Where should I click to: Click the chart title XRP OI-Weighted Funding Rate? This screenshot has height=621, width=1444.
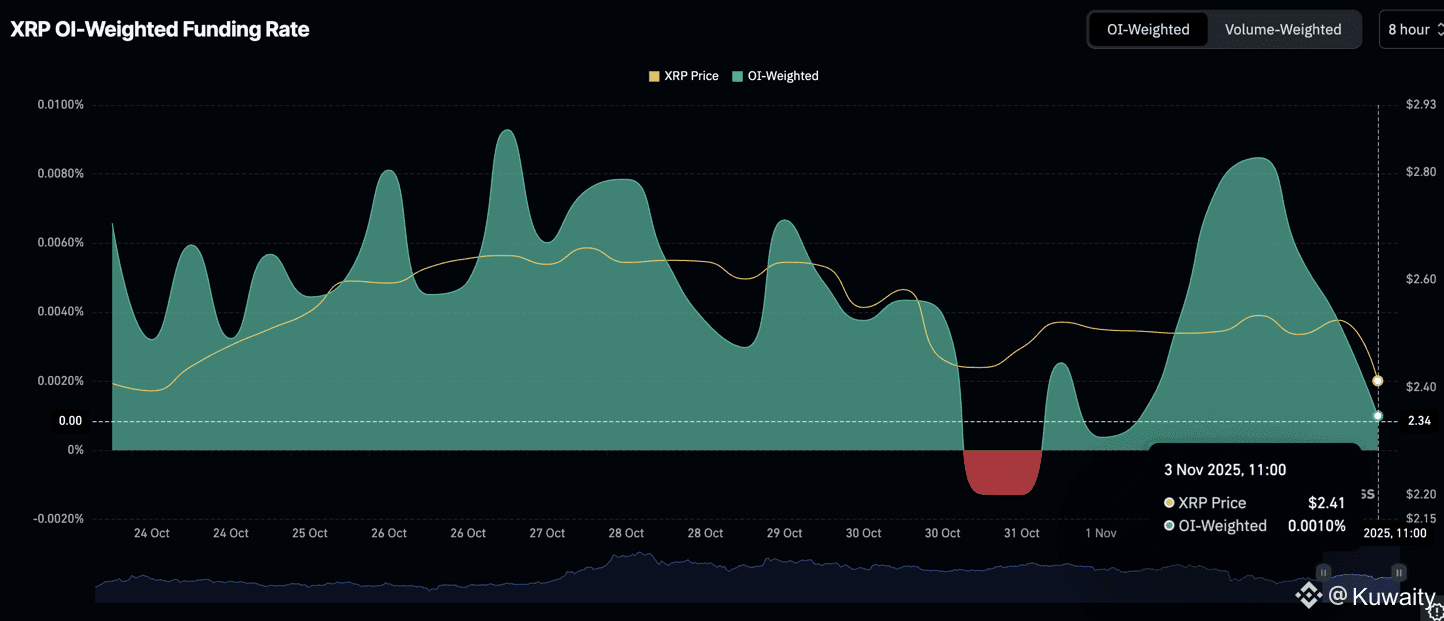(160, 30)
